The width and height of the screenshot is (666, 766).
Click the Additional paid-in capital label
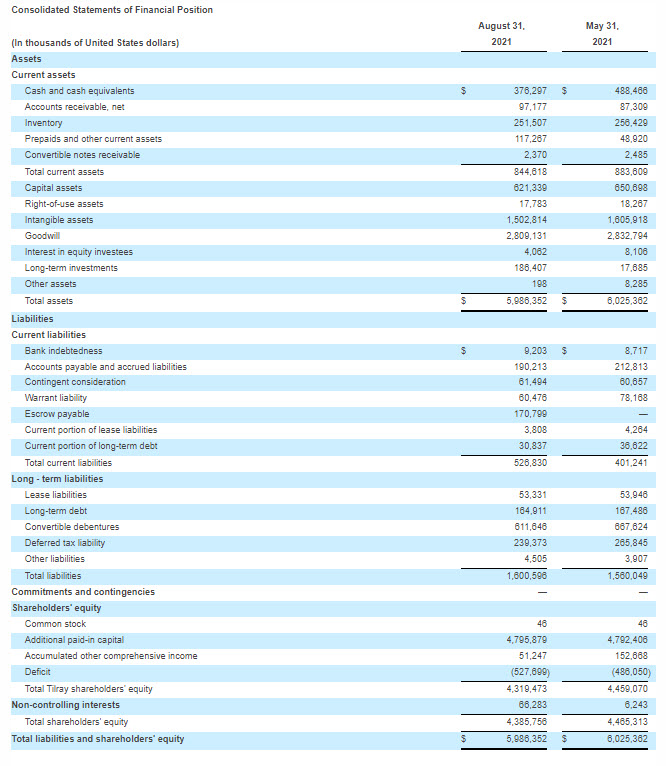[74, 640]
